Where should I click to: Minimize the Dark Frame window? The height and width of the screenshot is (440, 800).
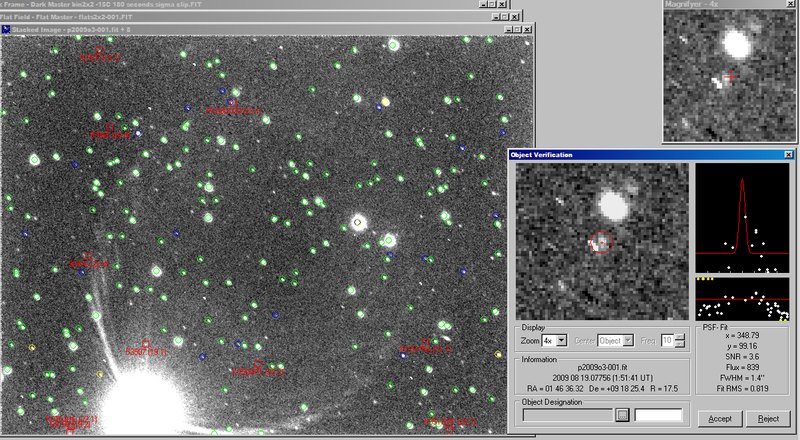point(483,4)
